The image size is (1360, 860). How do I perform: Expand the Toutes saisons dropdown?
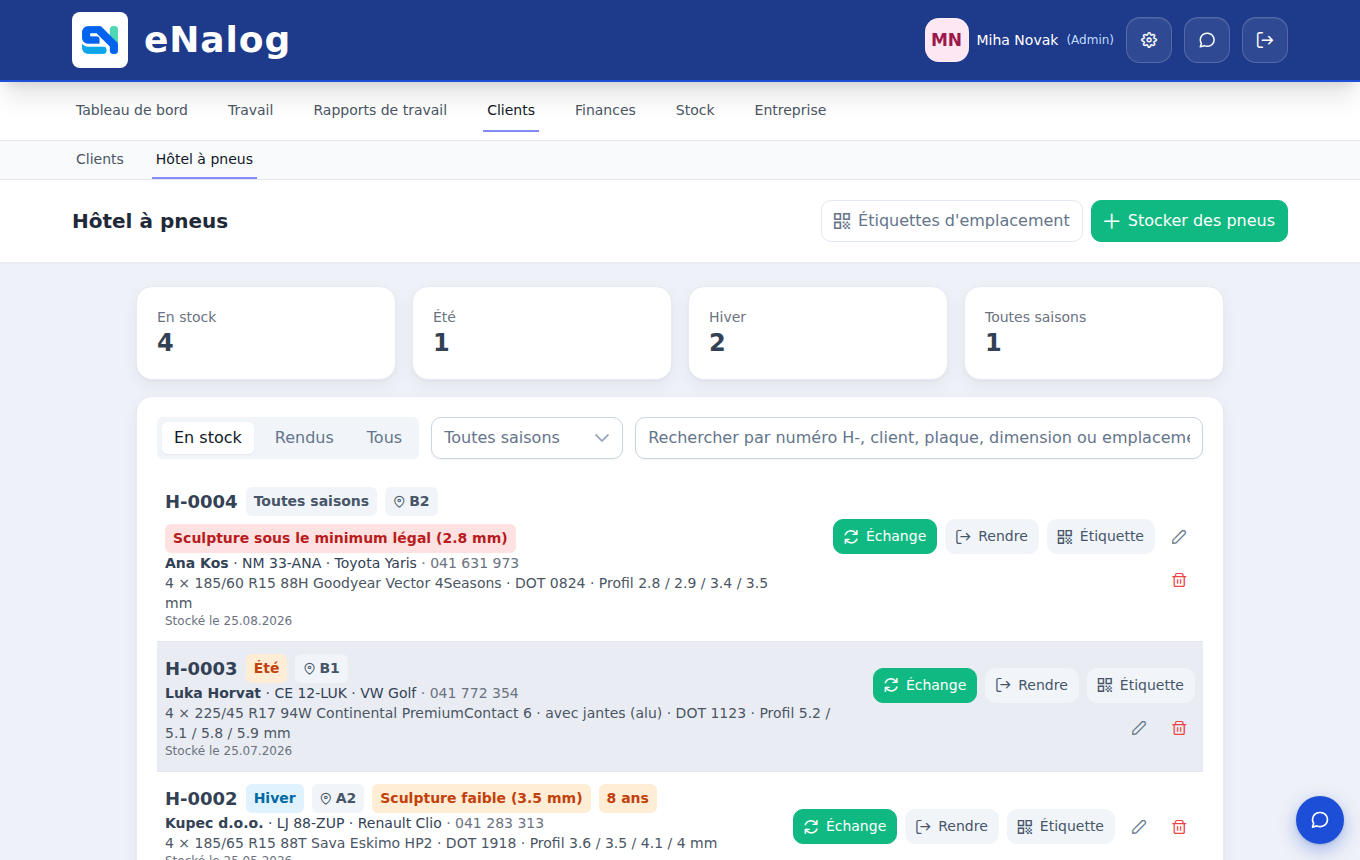(x=527, y=438)
